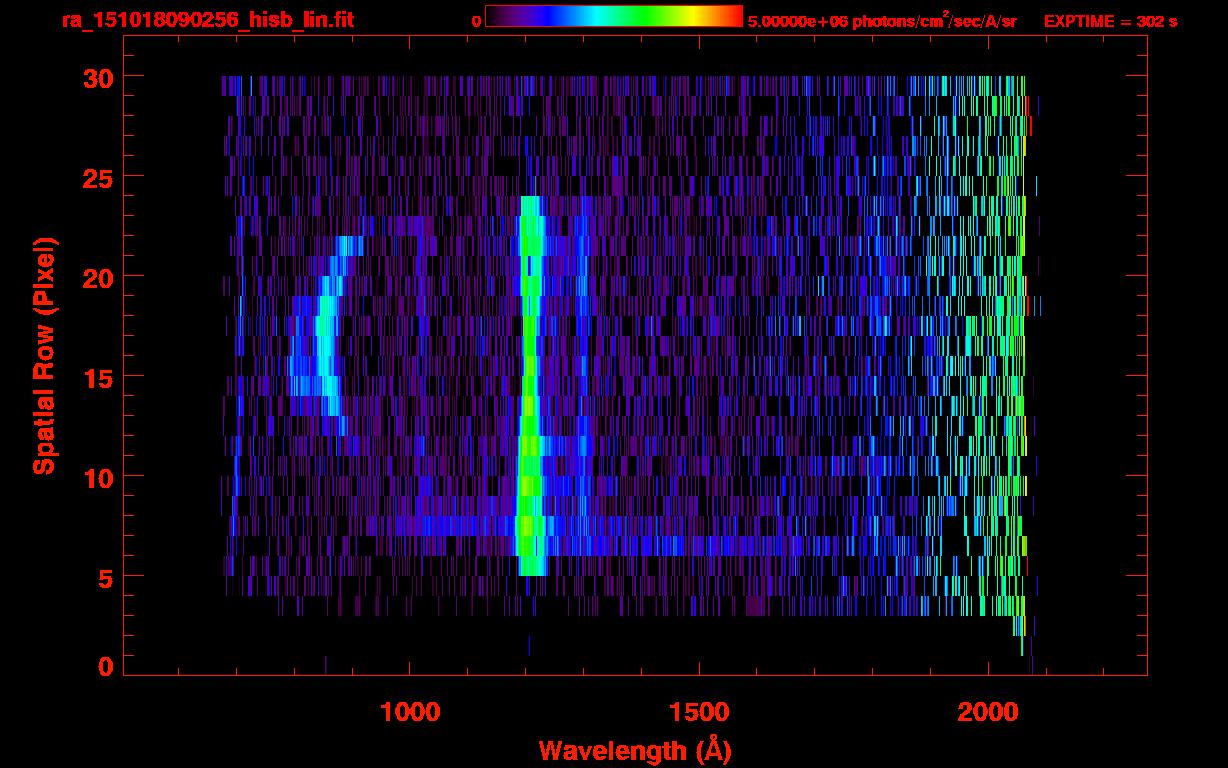Click the Spatial Row (Pixel) axis title
This screenshot has width=1228, height=768.
pyautogui.click(x=44, y=356)
